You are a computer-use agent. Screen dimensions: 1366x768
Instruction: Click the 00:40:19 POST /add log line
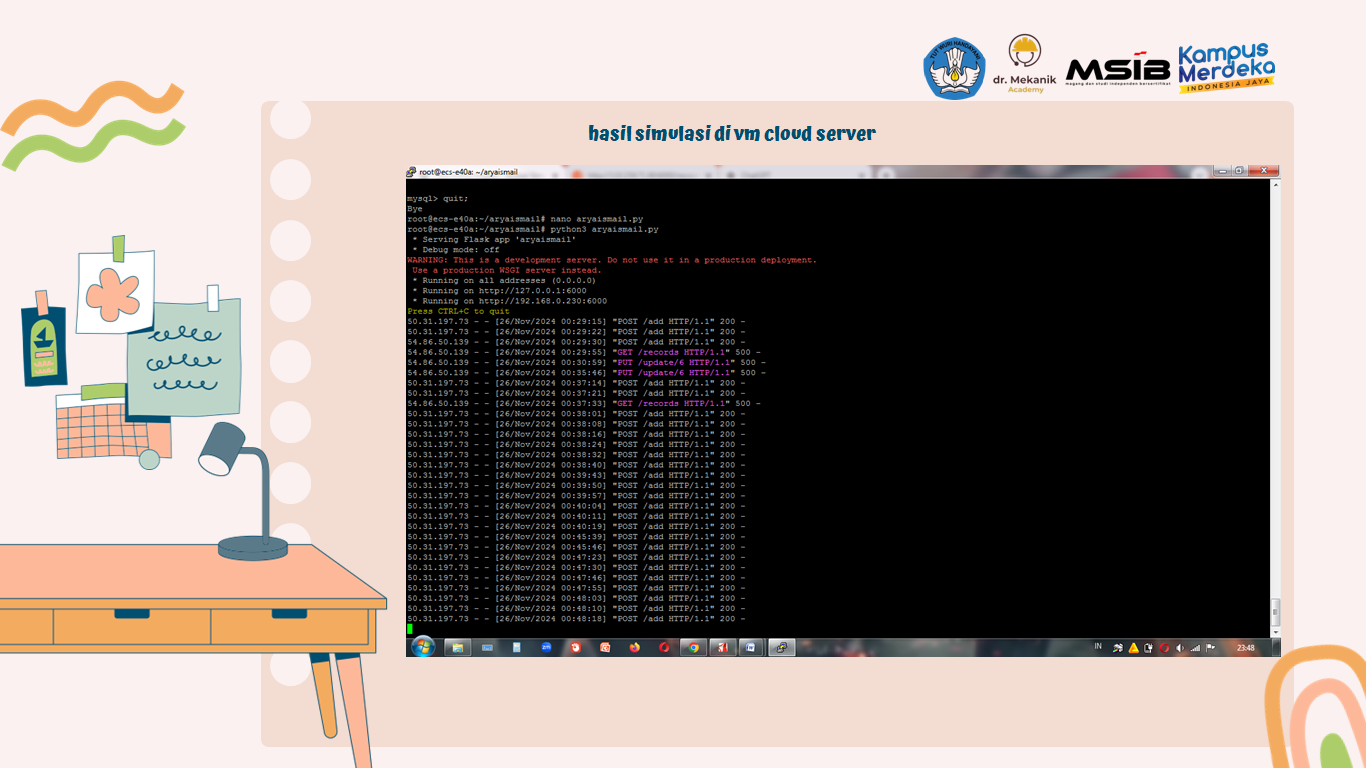coord(576,526)
